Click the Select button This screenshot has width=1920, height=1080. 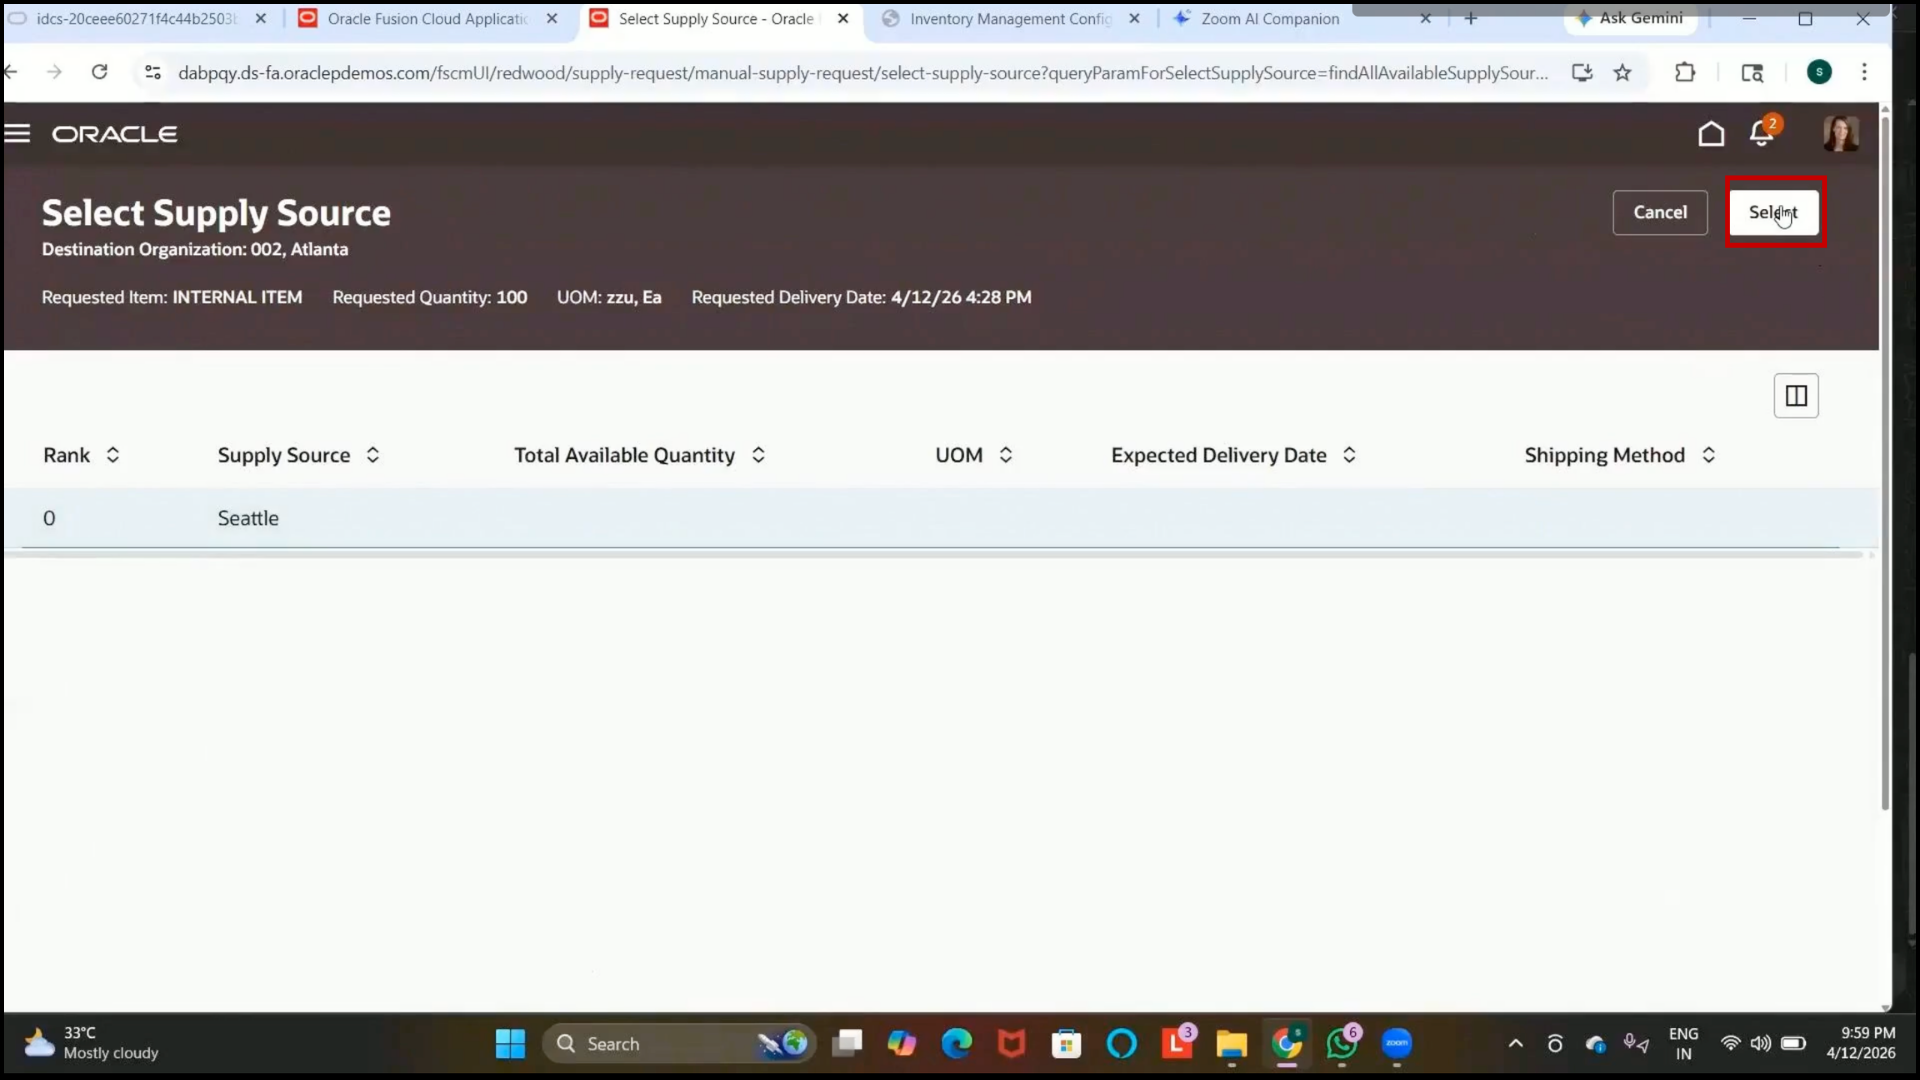point(1773,212)
